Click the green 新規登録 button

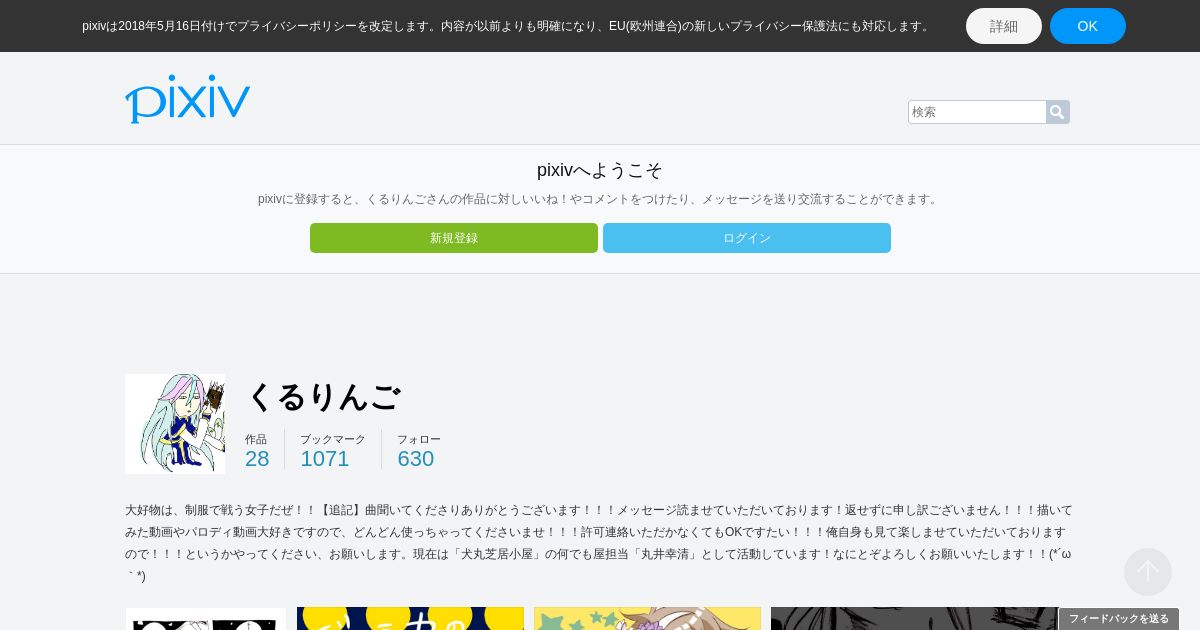454,238
